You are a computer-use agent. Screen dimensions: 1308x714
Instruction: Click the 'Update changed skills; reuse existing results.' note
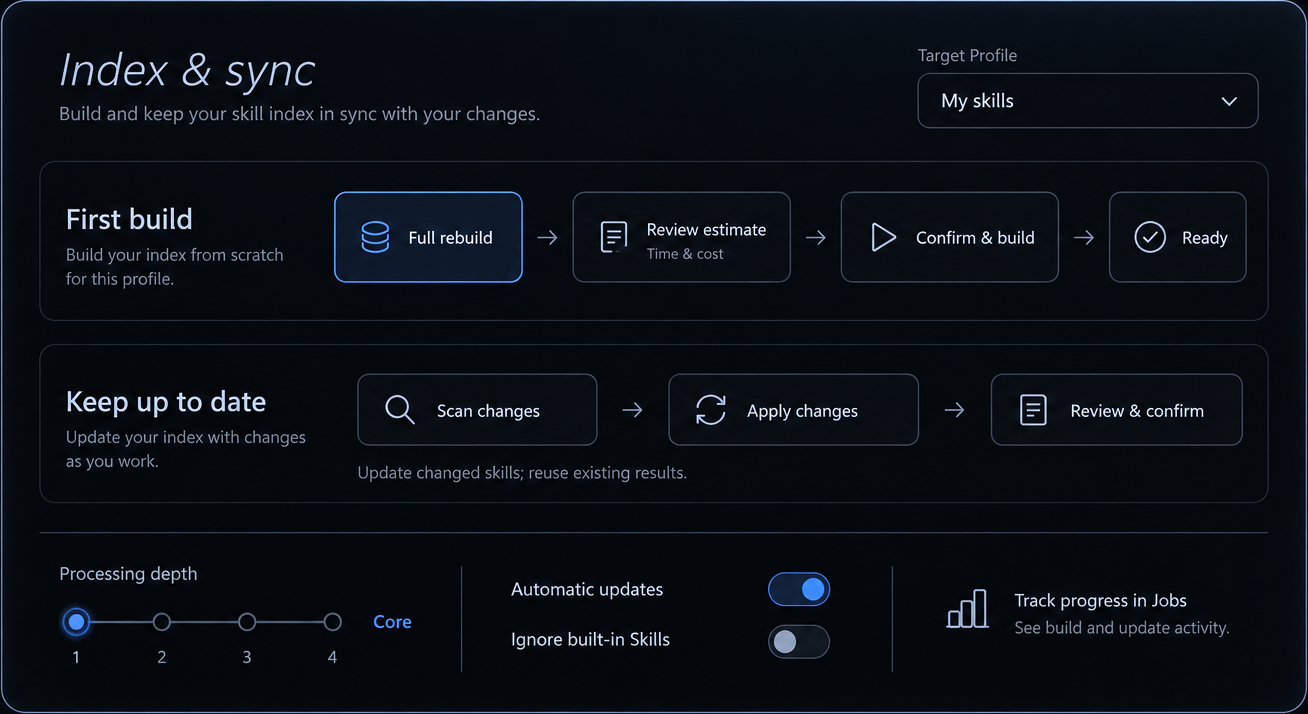click(522, 472)
